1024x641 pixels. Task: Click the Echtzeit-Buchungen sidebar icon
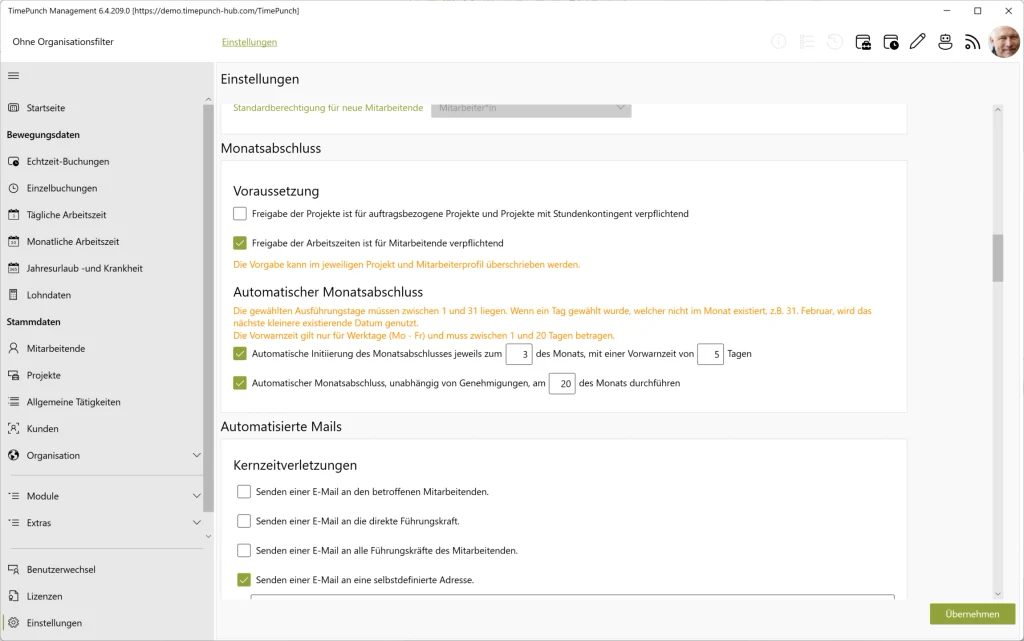pos(13,161)
